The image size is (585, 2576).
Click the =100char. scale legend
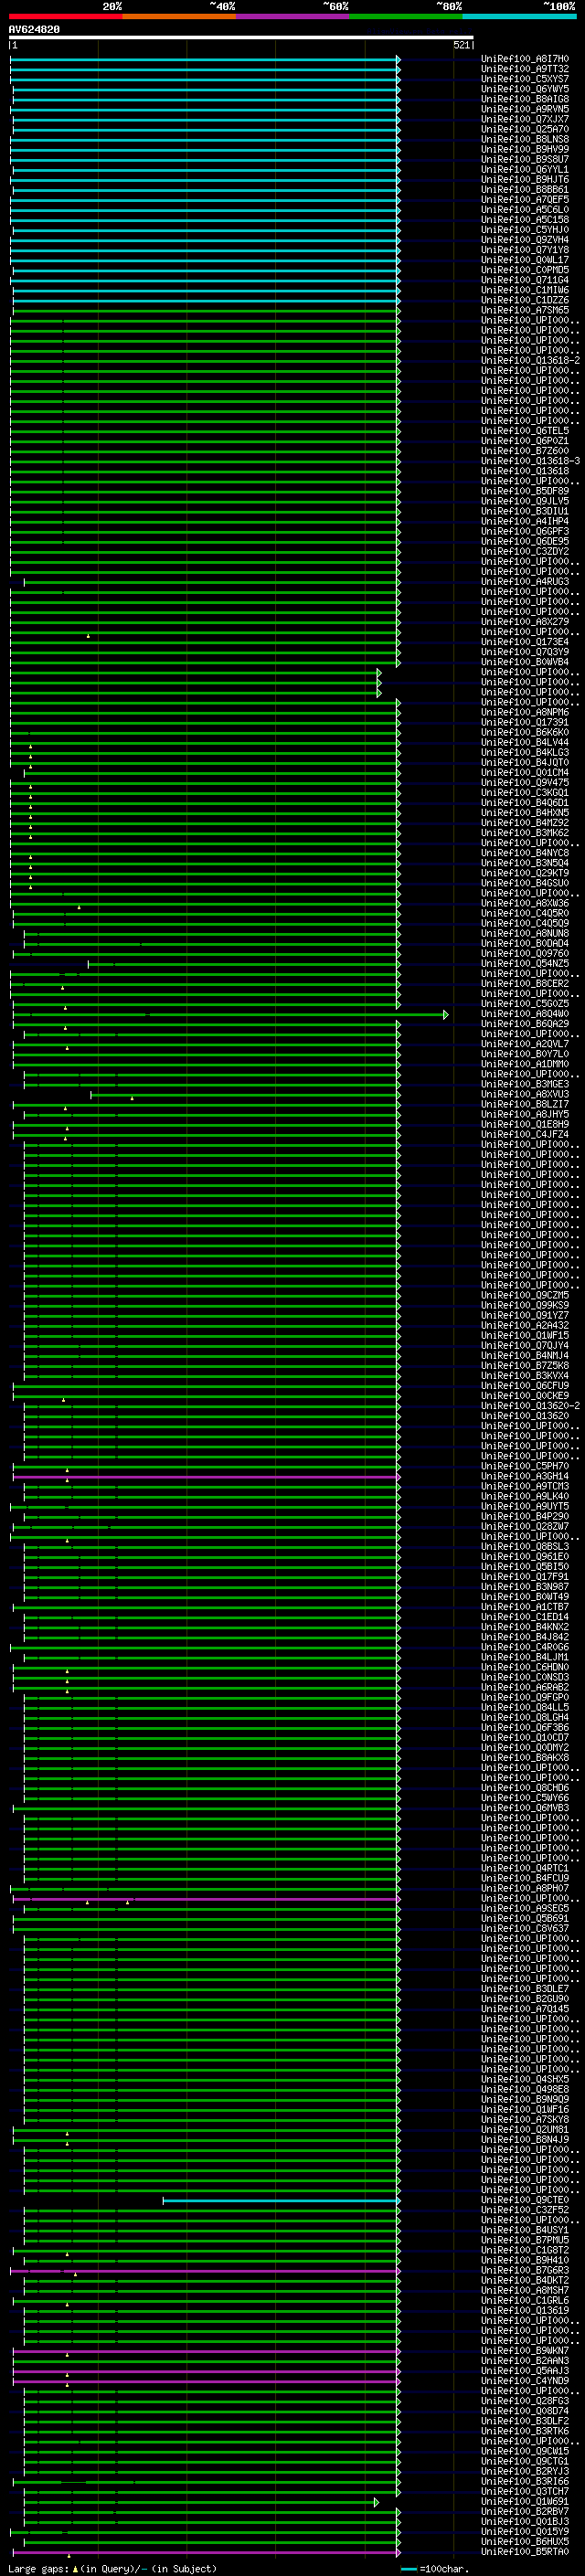(x=434, y=2569)
